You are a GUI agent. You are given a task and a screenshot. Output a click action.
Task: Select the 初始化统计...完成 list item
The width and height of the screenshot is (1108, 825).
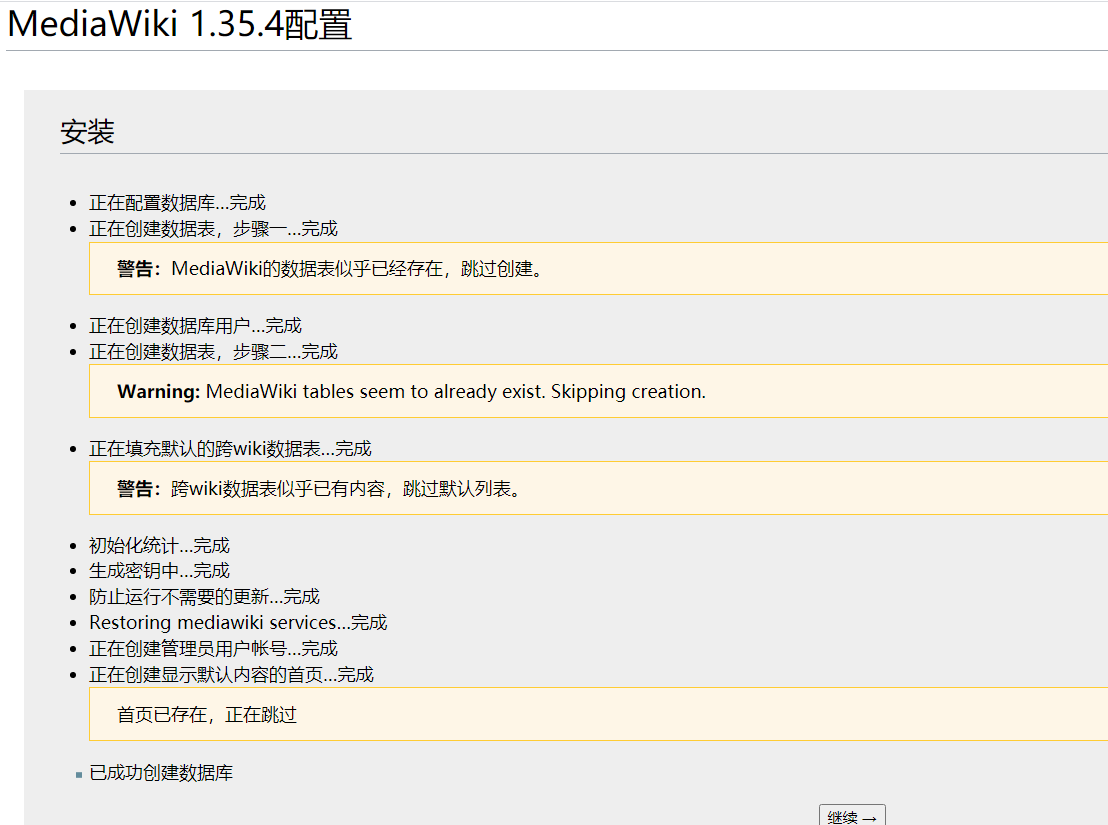(x=159, y=545)
